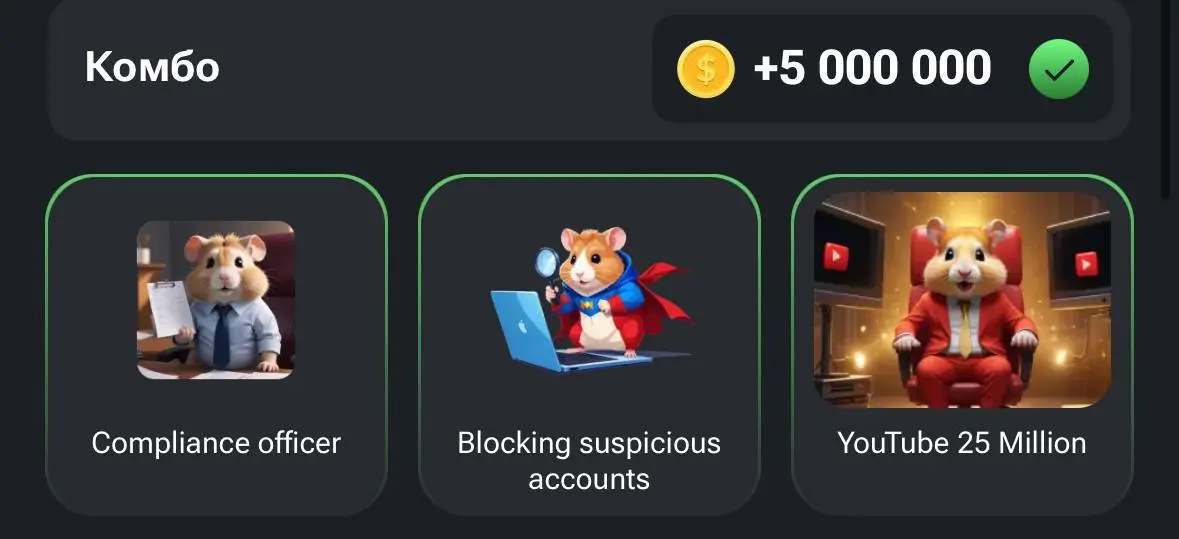Image resolution: width=1179 pixels, height=539 pixels.
Task: Click the clipboard held by office hamster
Action: click(x=170, y=308)
